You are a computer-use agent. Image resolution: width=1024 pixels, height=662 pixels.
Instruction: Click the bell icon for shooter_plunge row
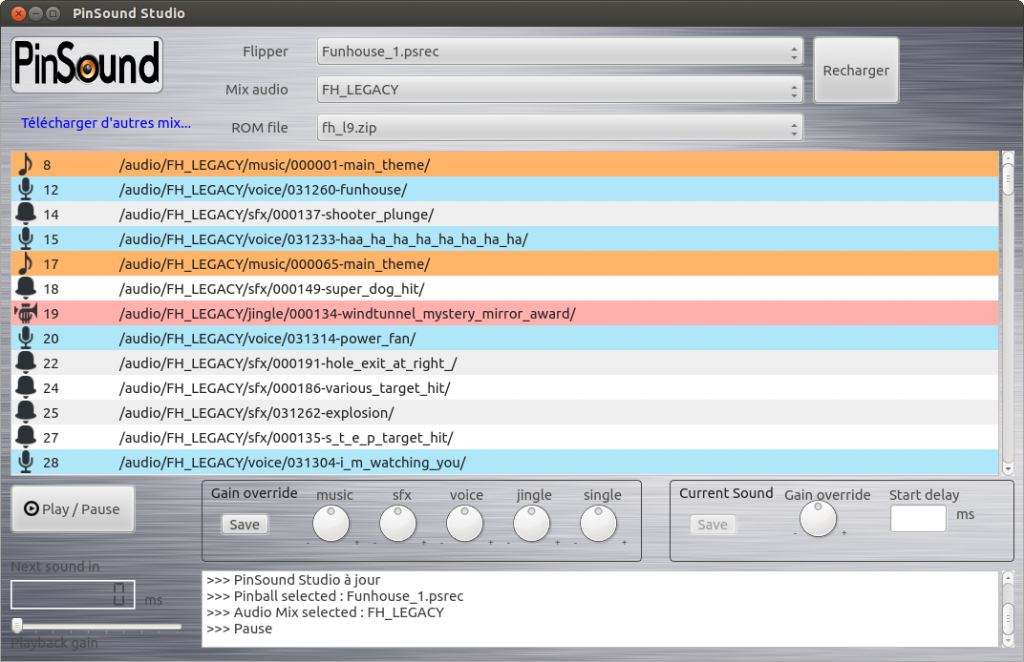25,214
